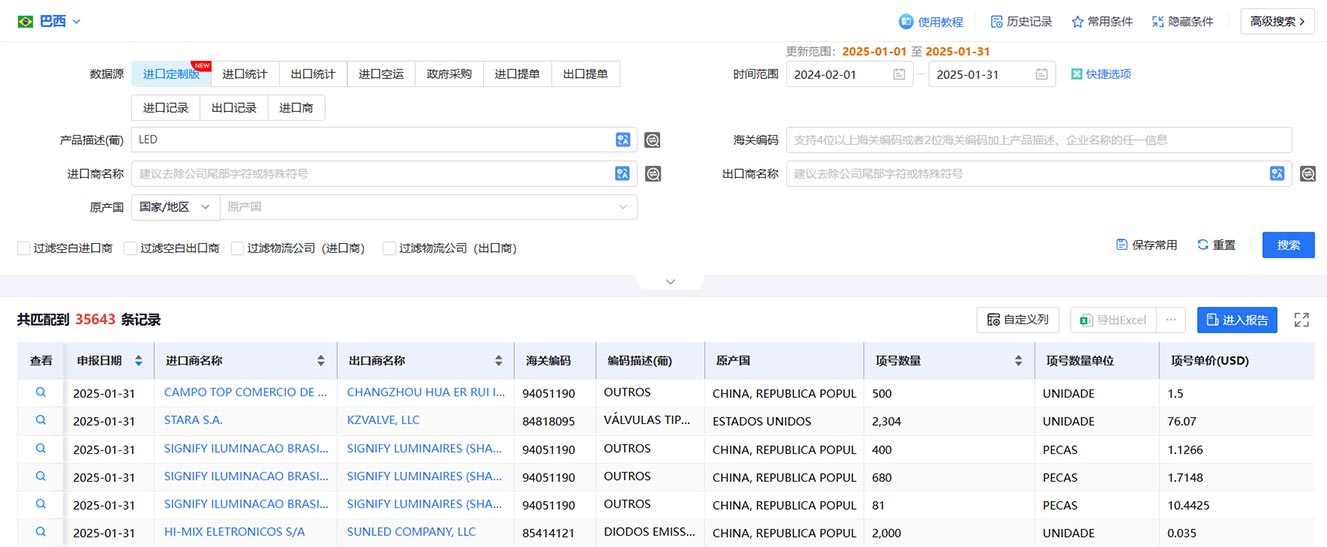Open 高级搜索 advanced search
This screenshot has height=547, width=1327.
[x=1277, y=21]
